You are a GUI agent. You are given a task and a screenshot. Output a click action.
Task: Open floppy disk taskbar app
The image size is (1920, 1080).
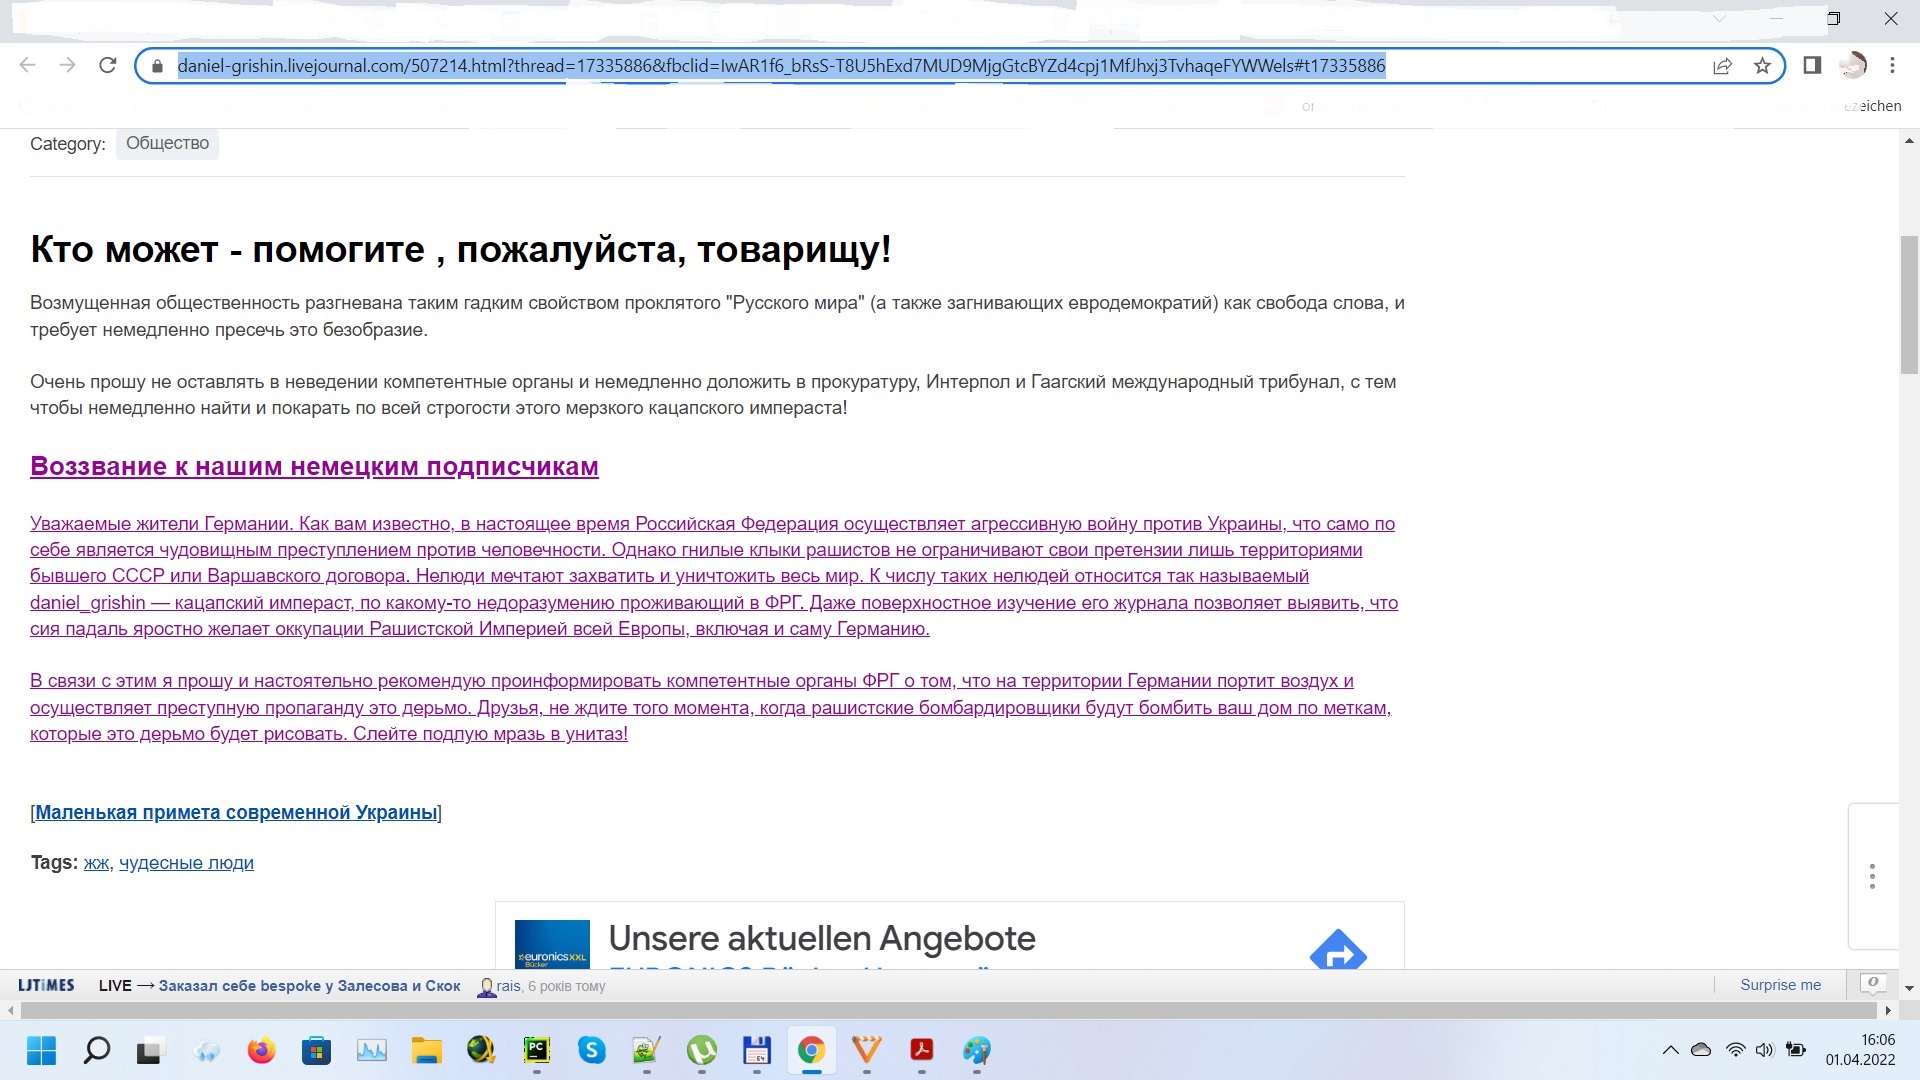pos(757,1050)
